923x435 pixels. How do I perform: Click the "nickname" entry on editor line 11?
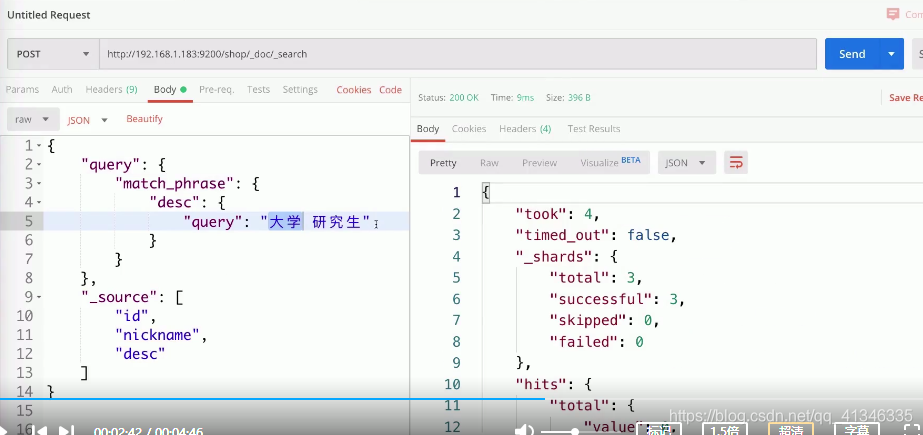[159, 336]
